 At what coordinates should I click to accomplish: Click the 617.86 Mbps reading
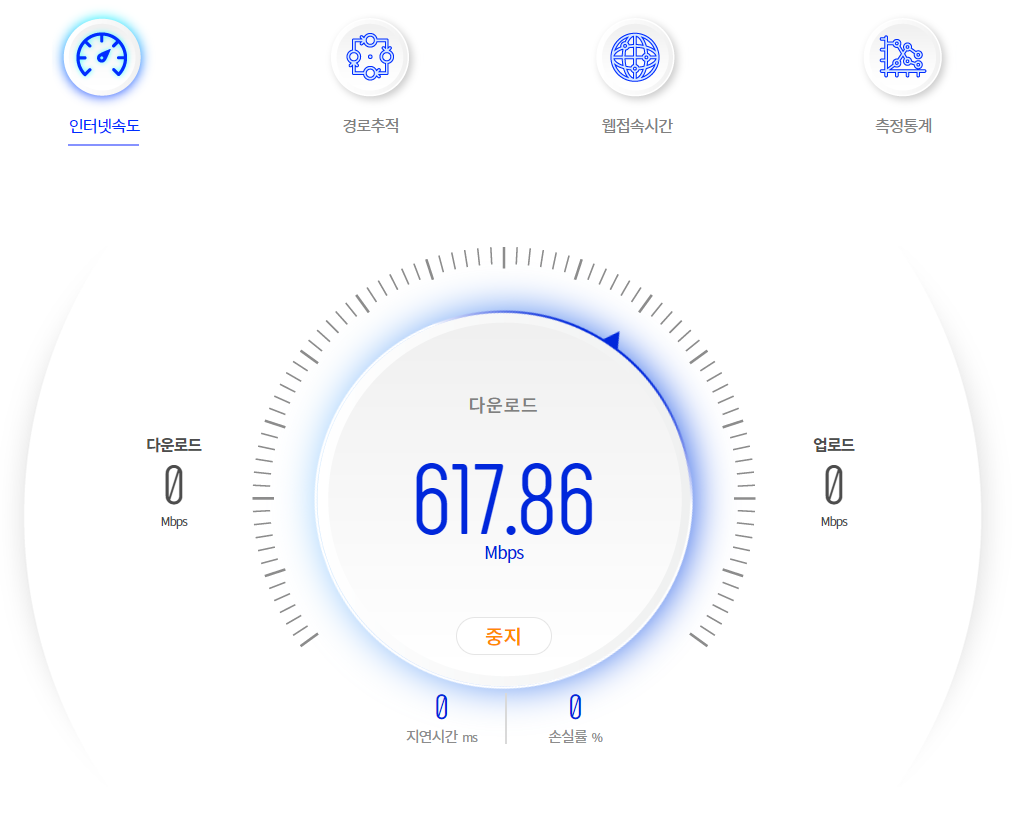click(503, 500)
